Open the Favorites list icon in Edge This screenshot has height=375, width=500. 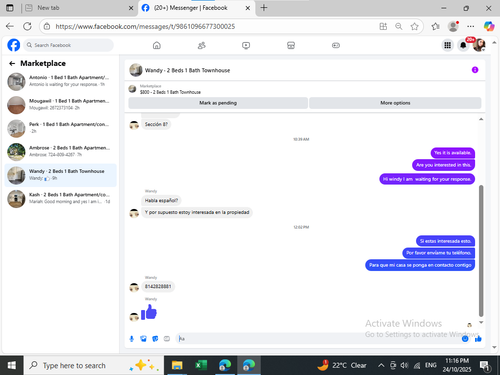(x=435, y=26)
